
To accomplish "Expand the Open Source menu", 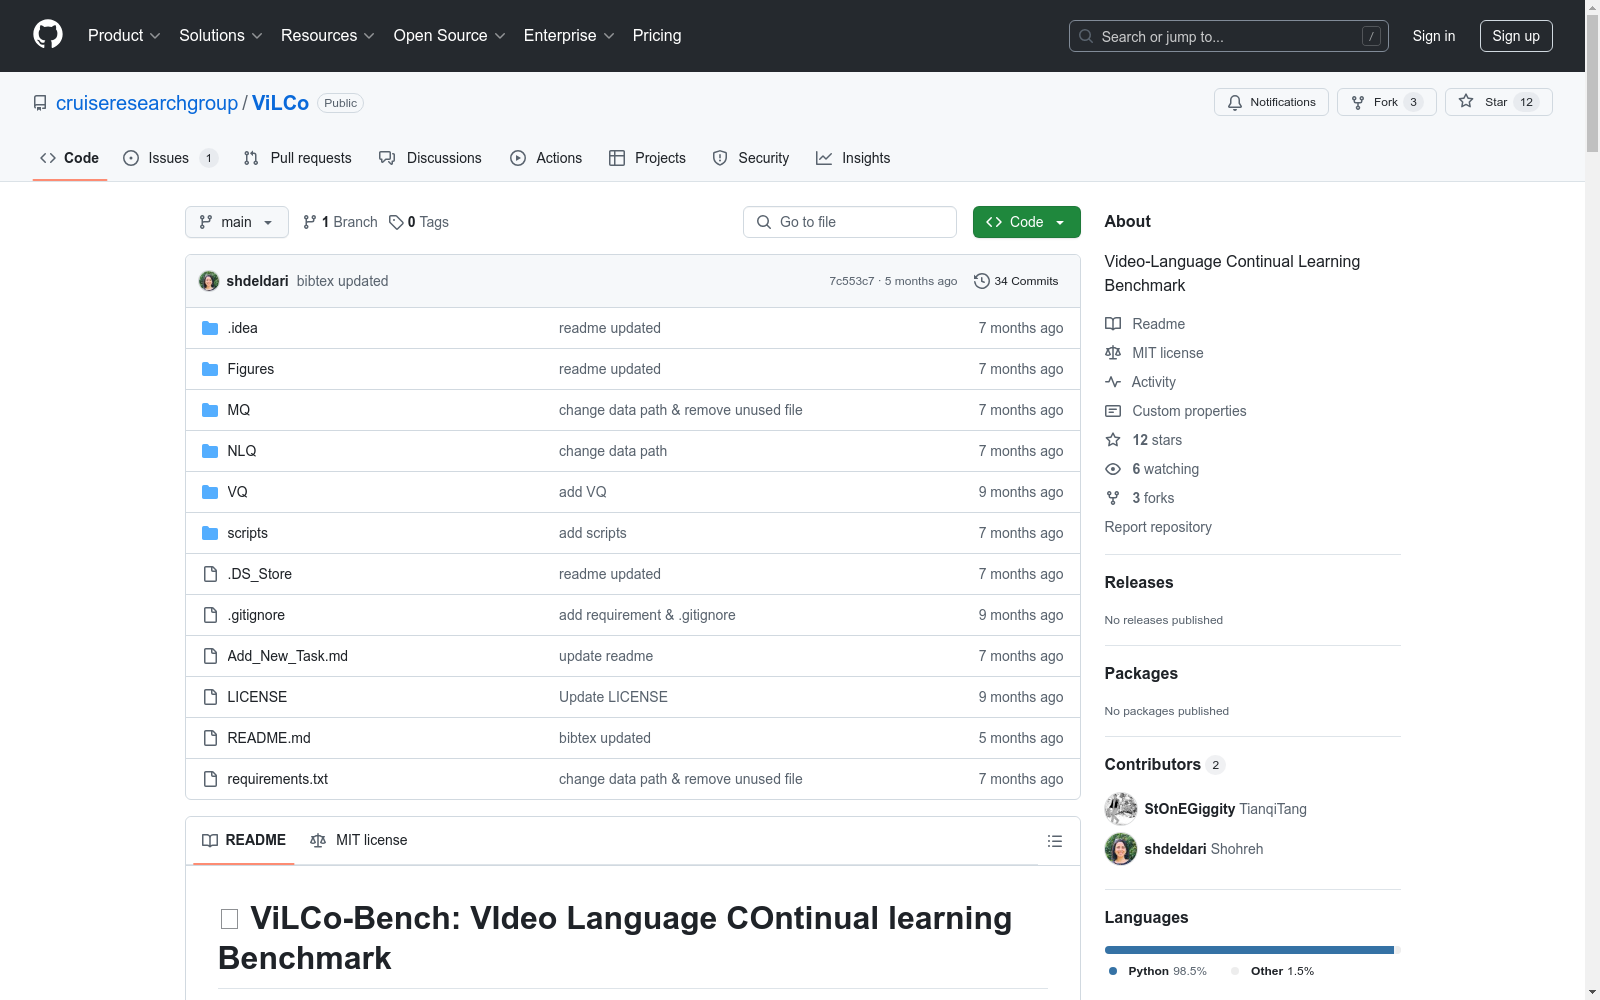I will point(450,36).
